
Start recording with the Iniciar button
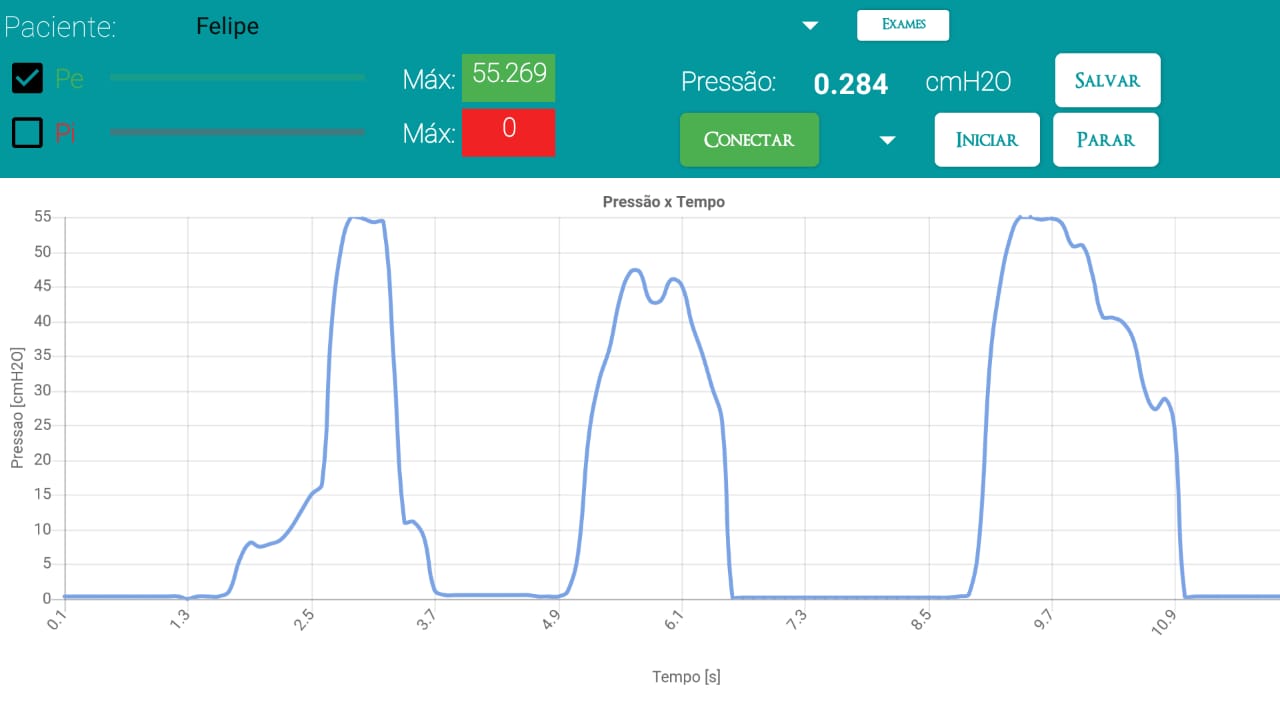click(986, 139)
